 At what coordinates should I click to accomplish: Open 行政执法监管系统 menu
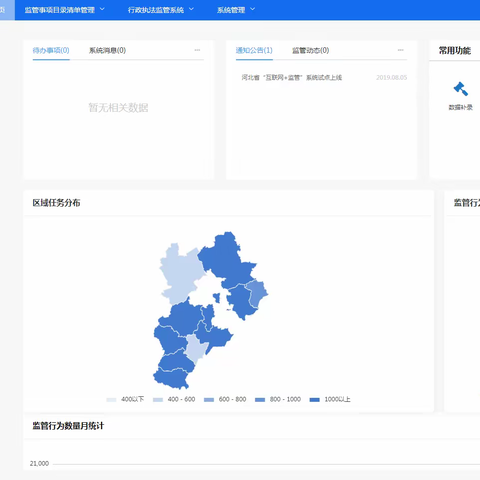point(156,10)
